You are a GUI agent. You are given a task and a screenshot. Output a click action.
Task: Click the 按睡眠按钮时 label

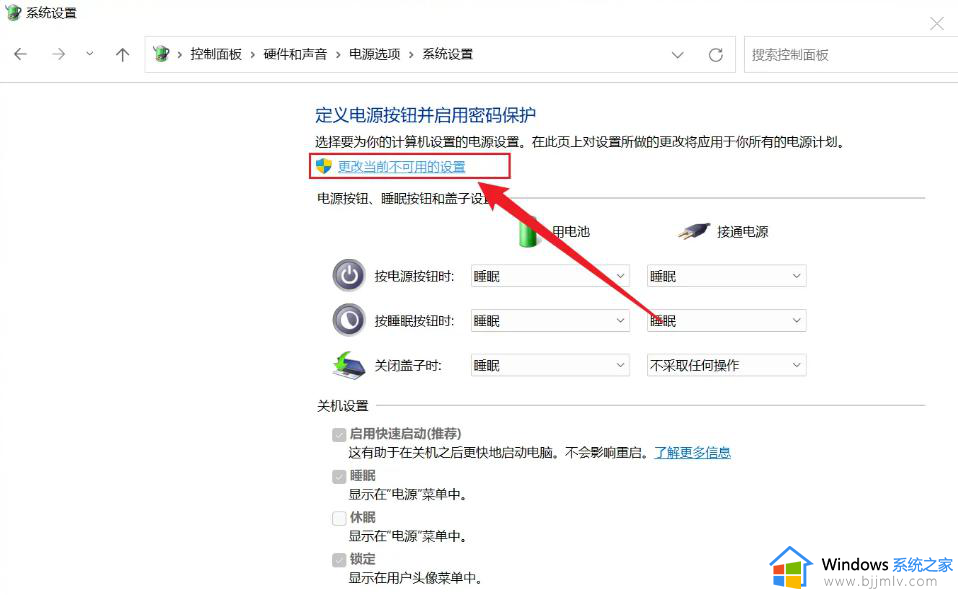[414, 321]
